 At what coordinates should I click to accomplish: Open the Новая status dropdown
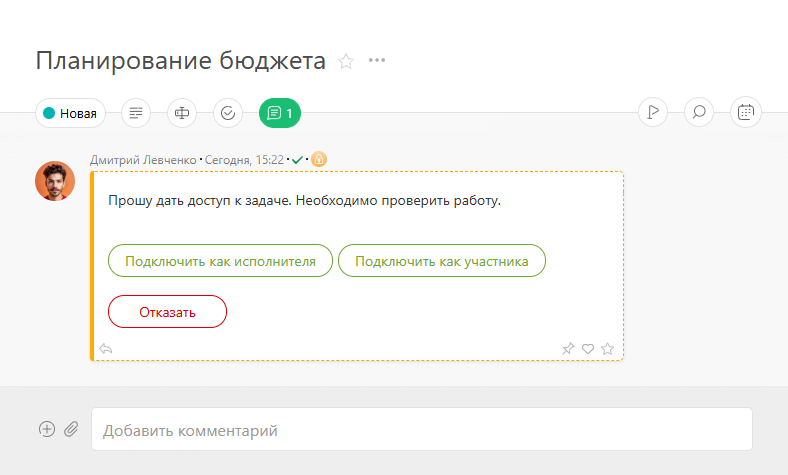coord(70,113)
